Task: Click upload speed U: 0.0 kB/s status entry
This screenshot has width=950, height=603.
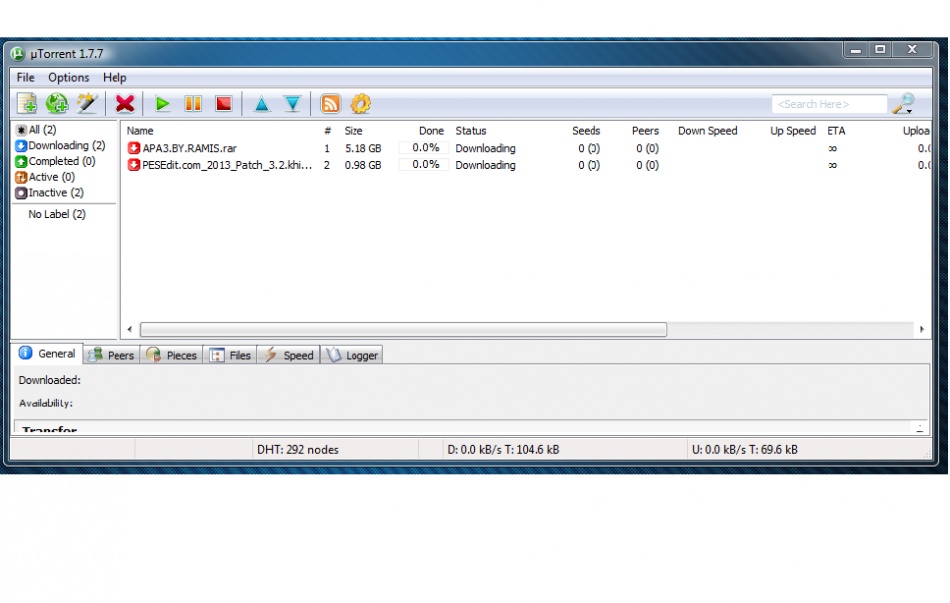Action: [x=745, y=450]
